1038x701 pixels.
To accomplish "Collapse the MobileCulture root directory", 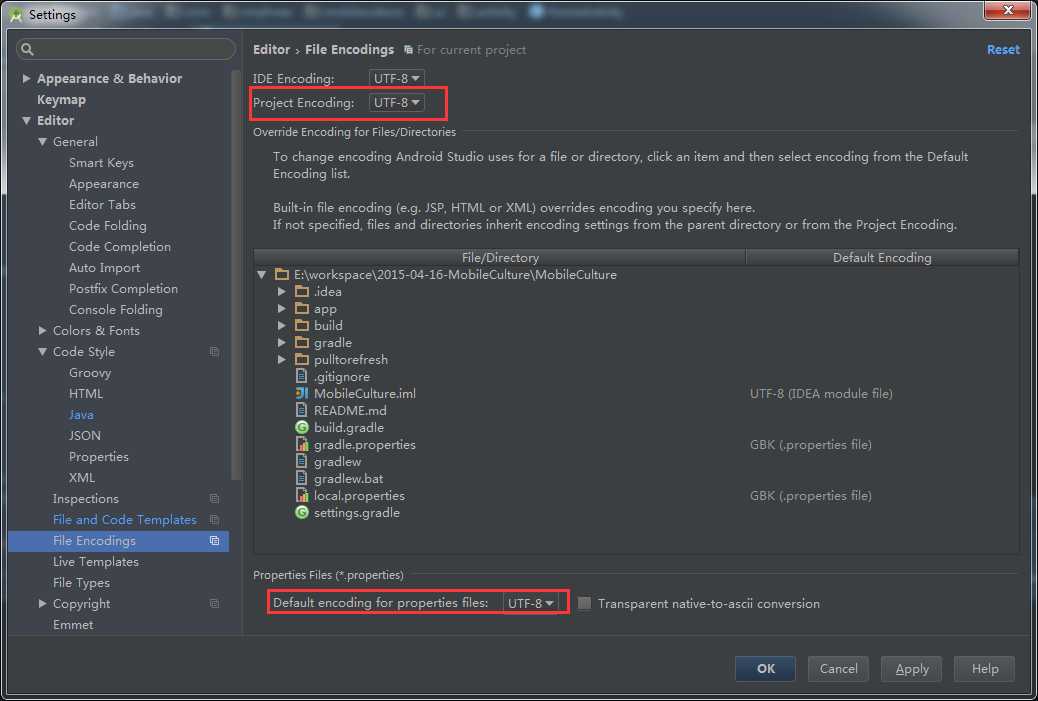I will point(262,274).
